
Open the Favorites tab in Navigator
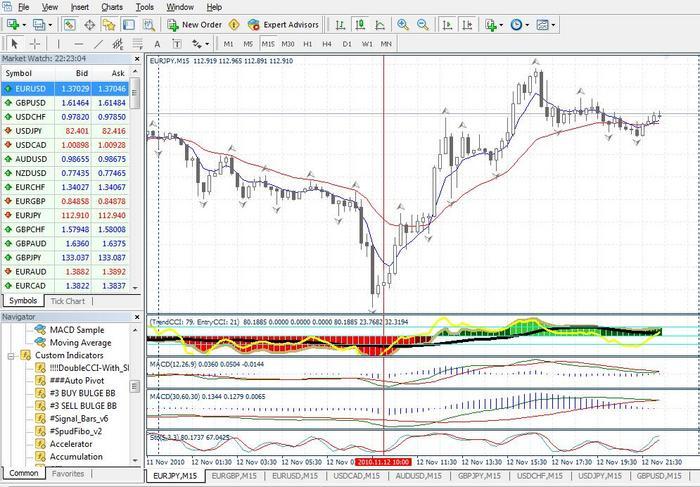[x=67, y=473]
